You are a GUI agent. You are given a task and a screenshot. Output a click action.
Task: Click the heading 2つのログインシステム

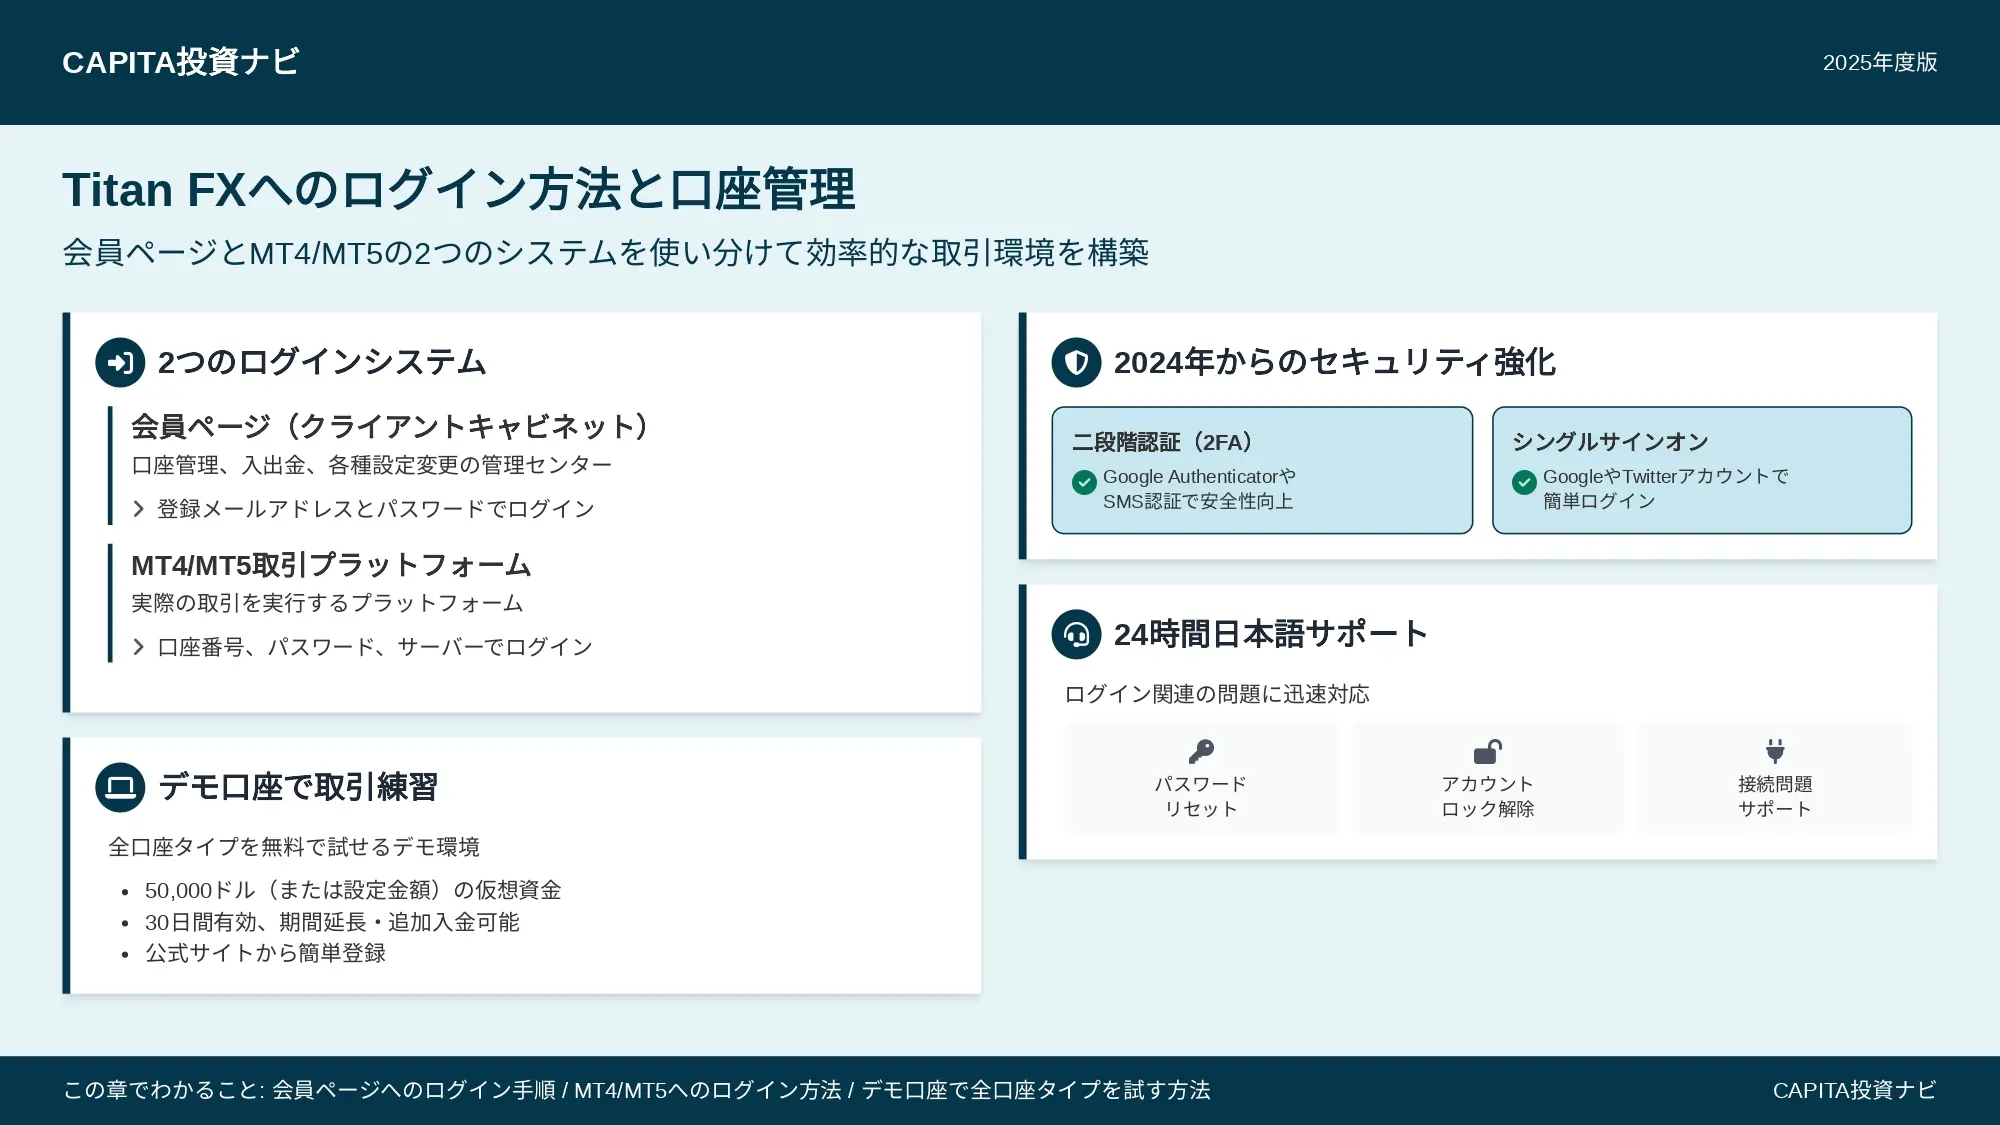[322, 362]
